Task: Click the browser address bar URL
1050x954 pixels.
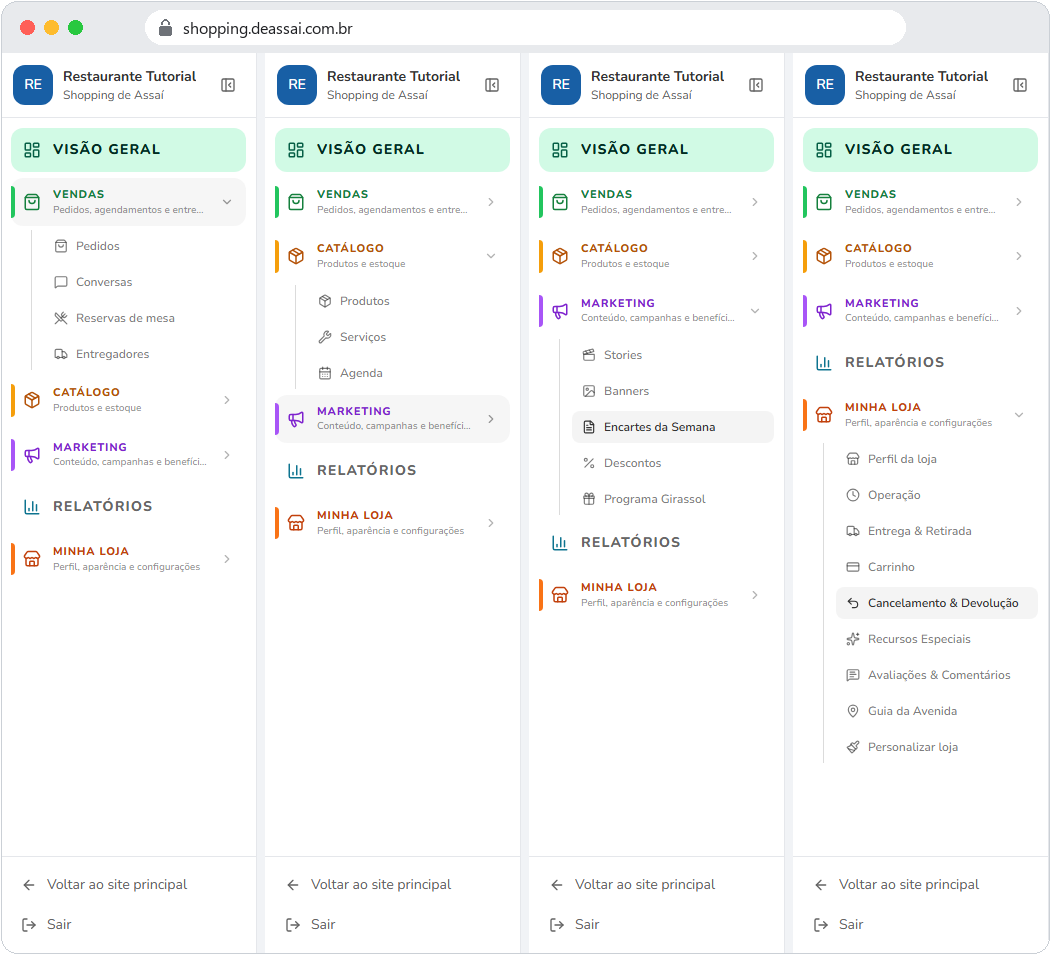Action: click(267, 29)
